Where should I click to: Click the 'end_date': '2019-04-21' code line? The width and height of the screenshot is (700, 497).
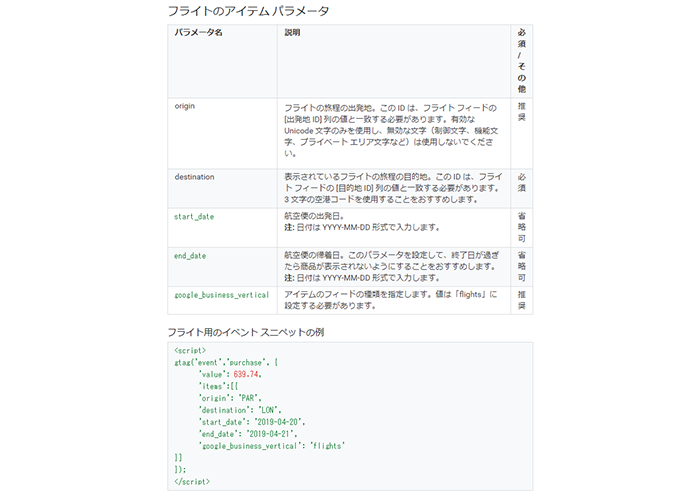coord(248,434)
